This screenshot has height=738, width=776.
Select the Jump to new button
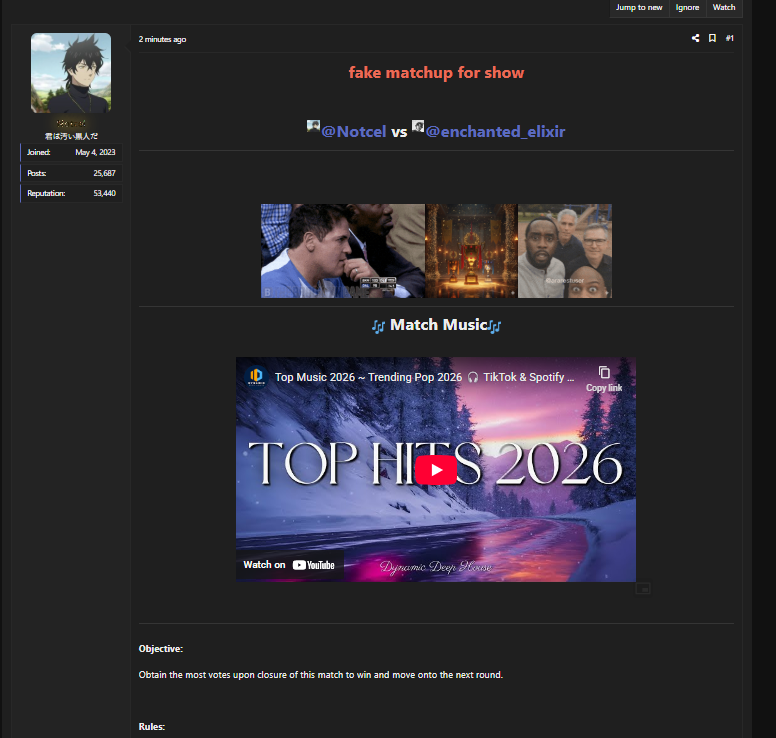(639, 7)
